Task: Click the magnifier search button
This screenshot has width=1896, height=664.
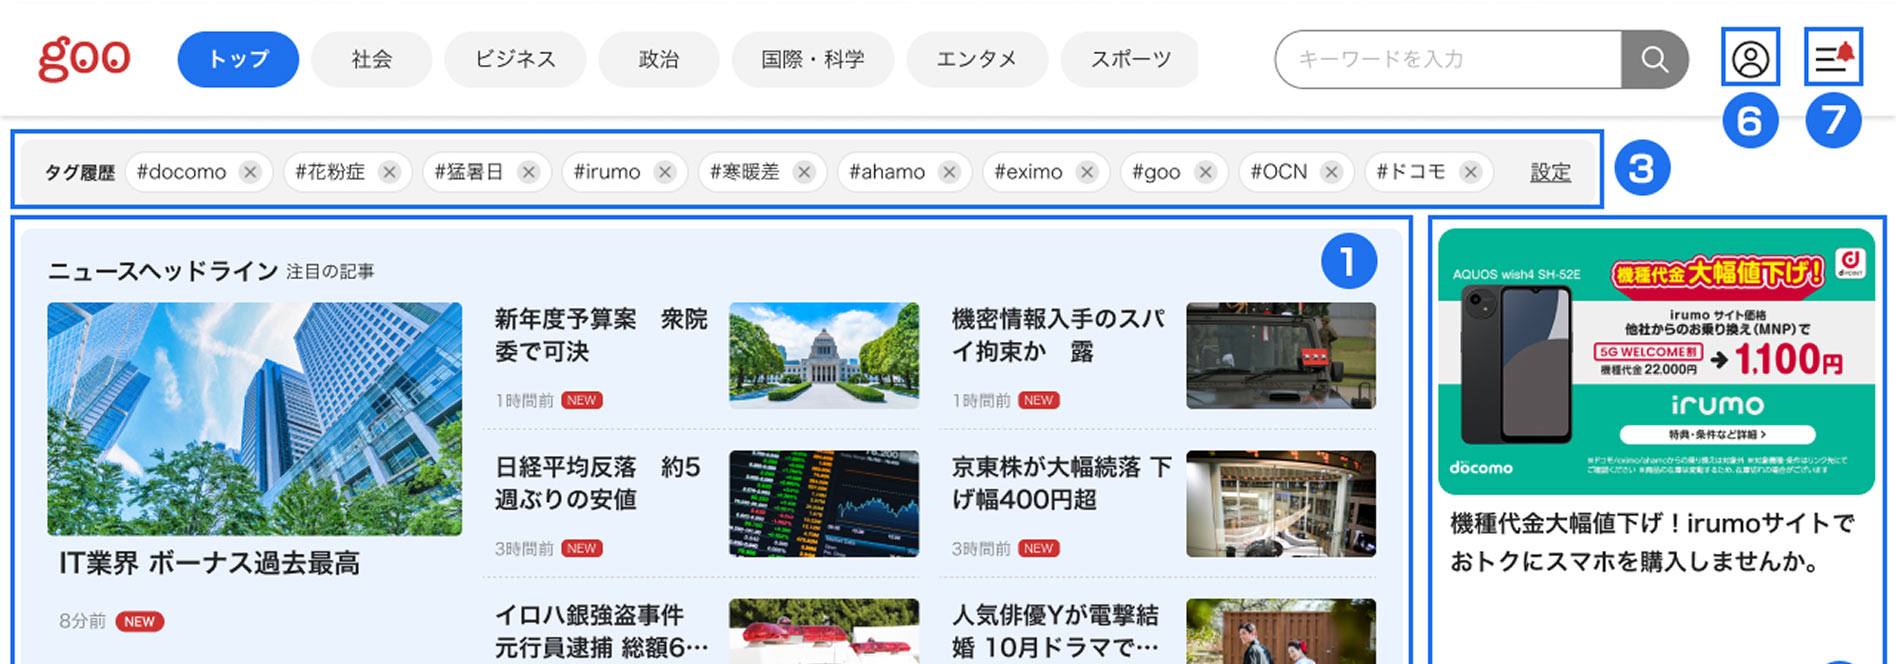Action: [1655, 59]
